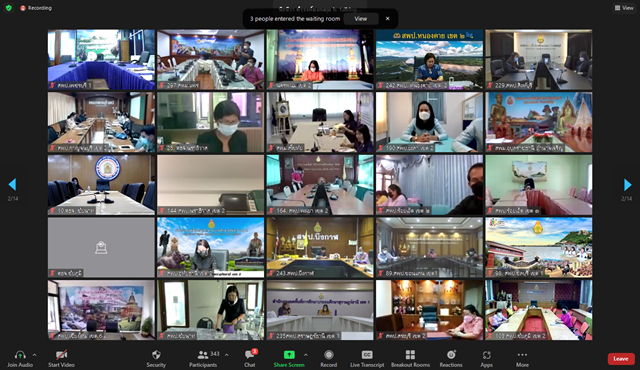Select the tile with golden Buddha statues backdrop

coord(539,122)
